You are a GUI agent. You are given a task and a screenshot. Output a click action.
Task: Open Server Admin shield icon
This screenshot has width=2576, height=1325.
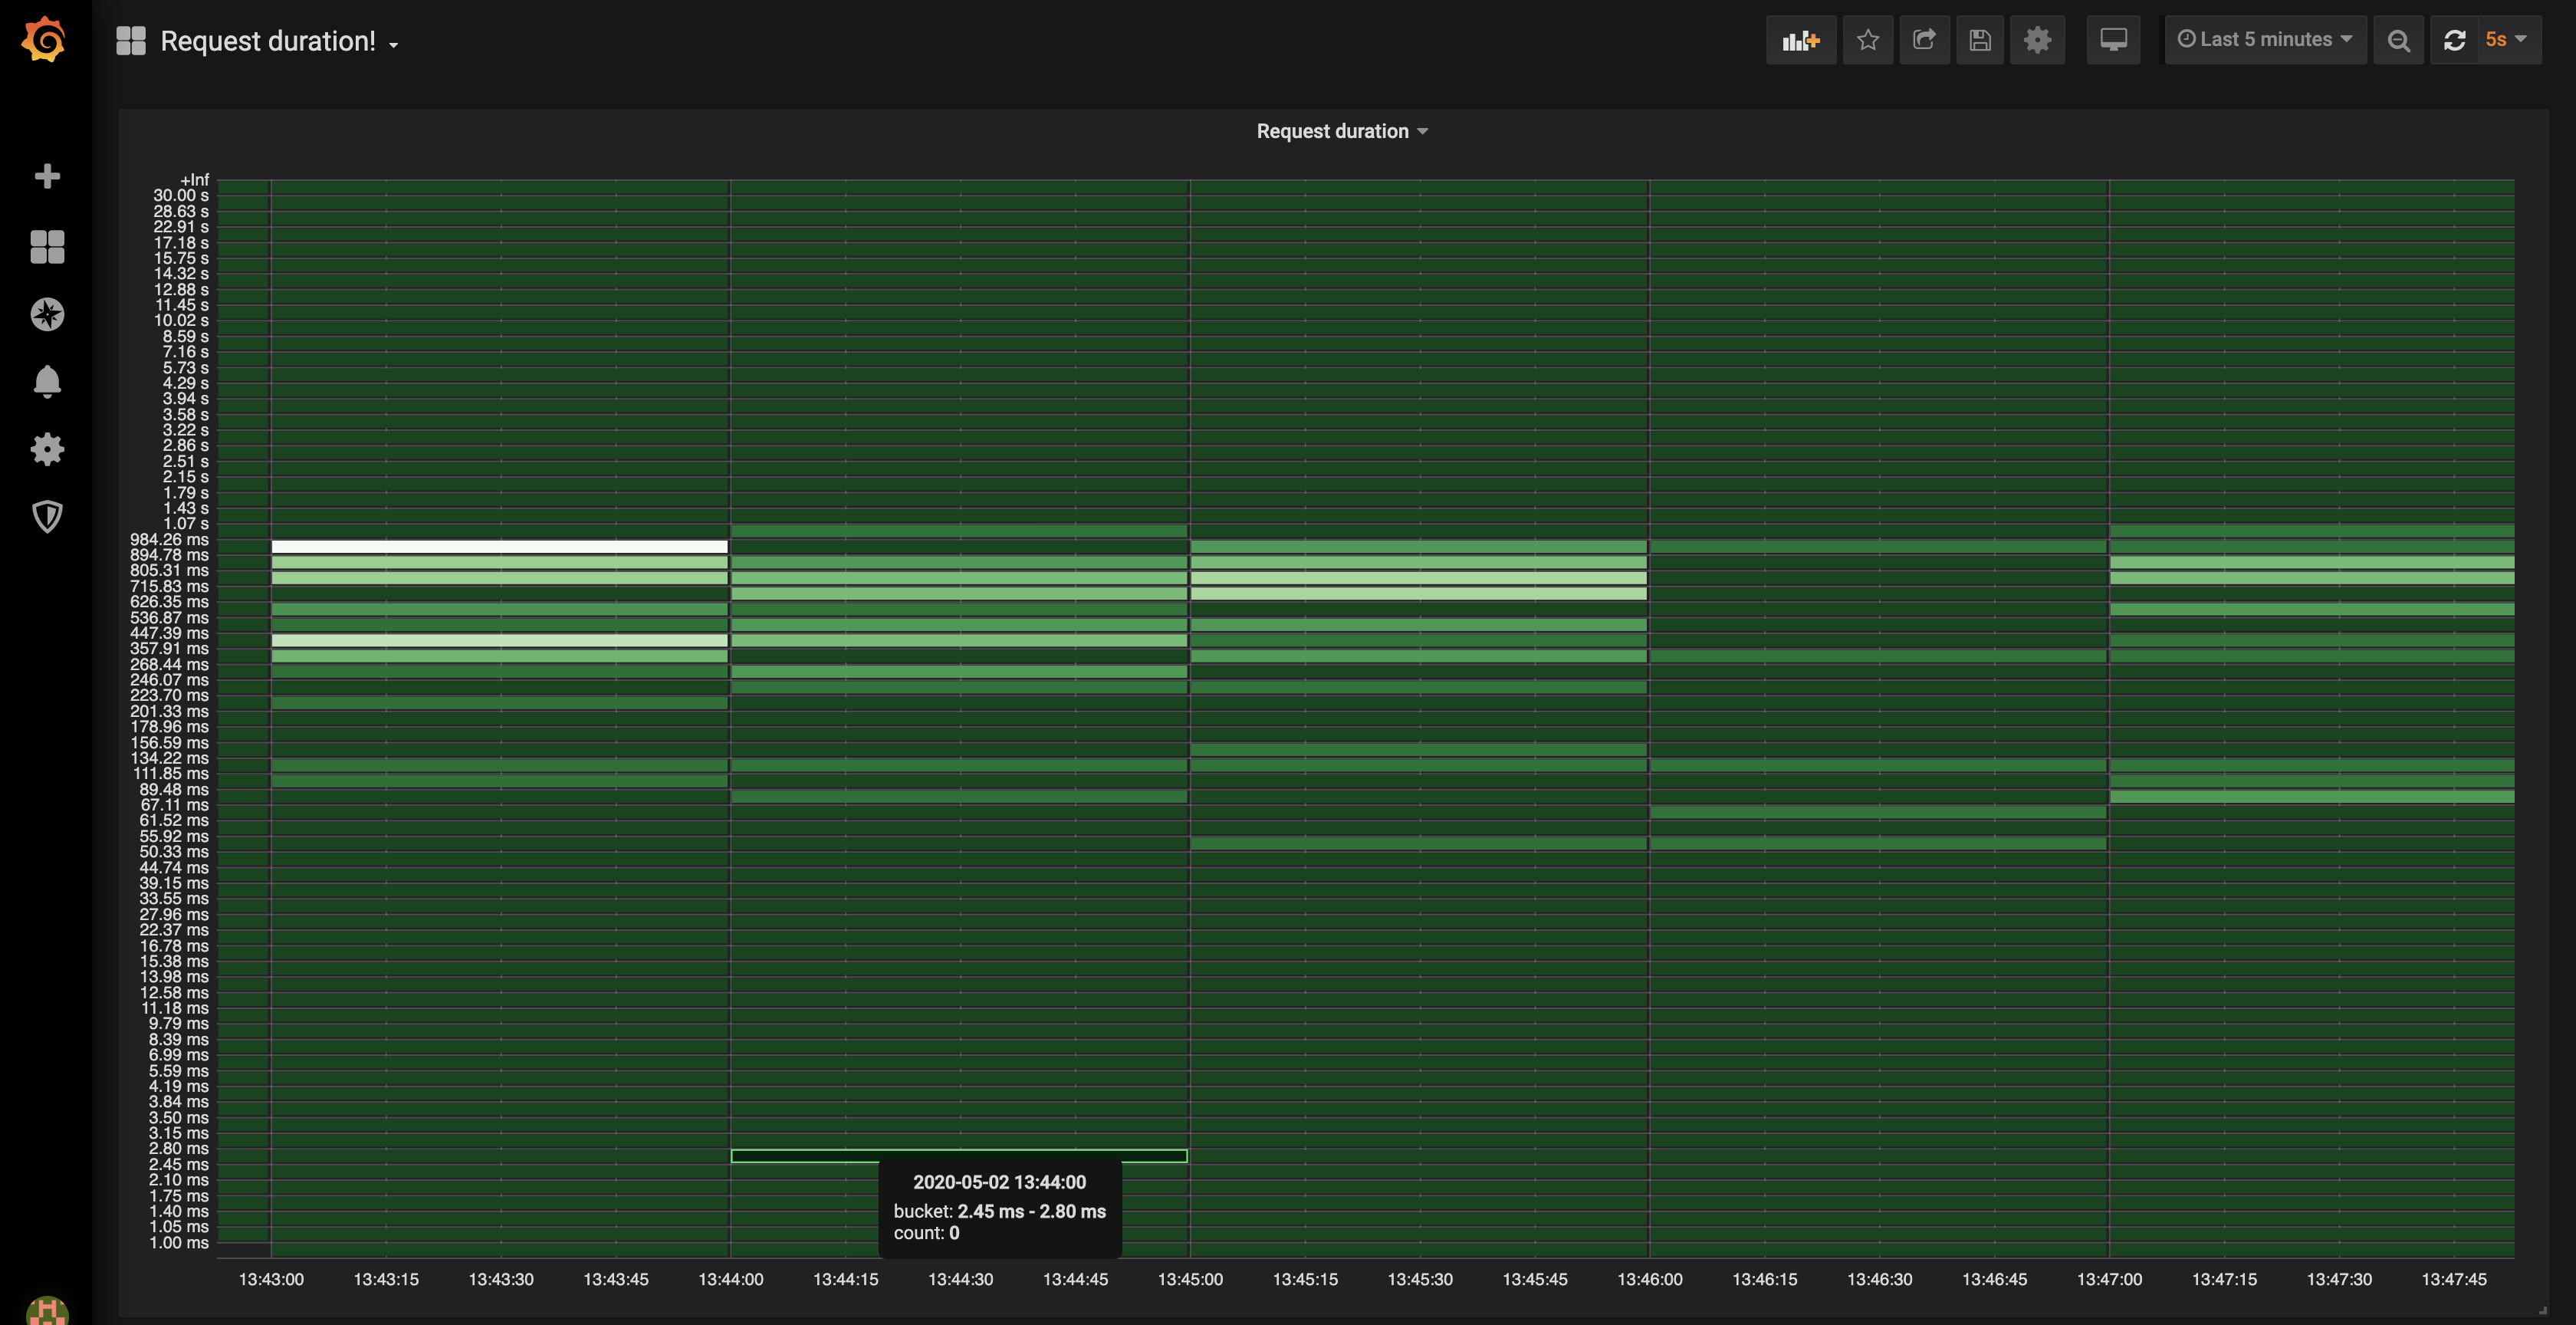coord(47,516)
